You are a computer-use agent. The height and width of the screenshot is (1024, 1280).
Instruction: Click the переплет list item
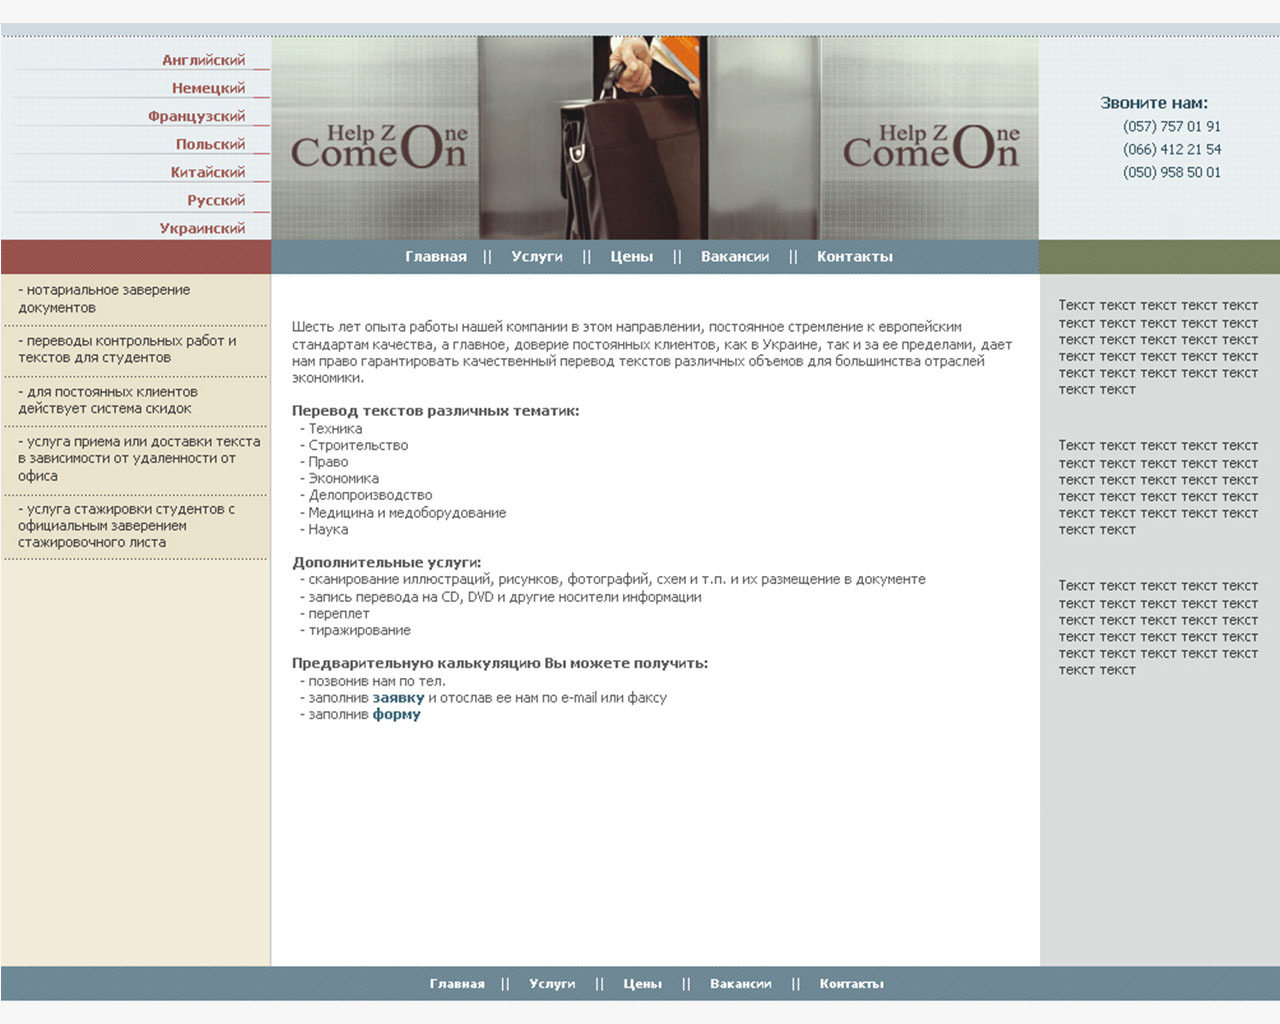tap(334, 614)
